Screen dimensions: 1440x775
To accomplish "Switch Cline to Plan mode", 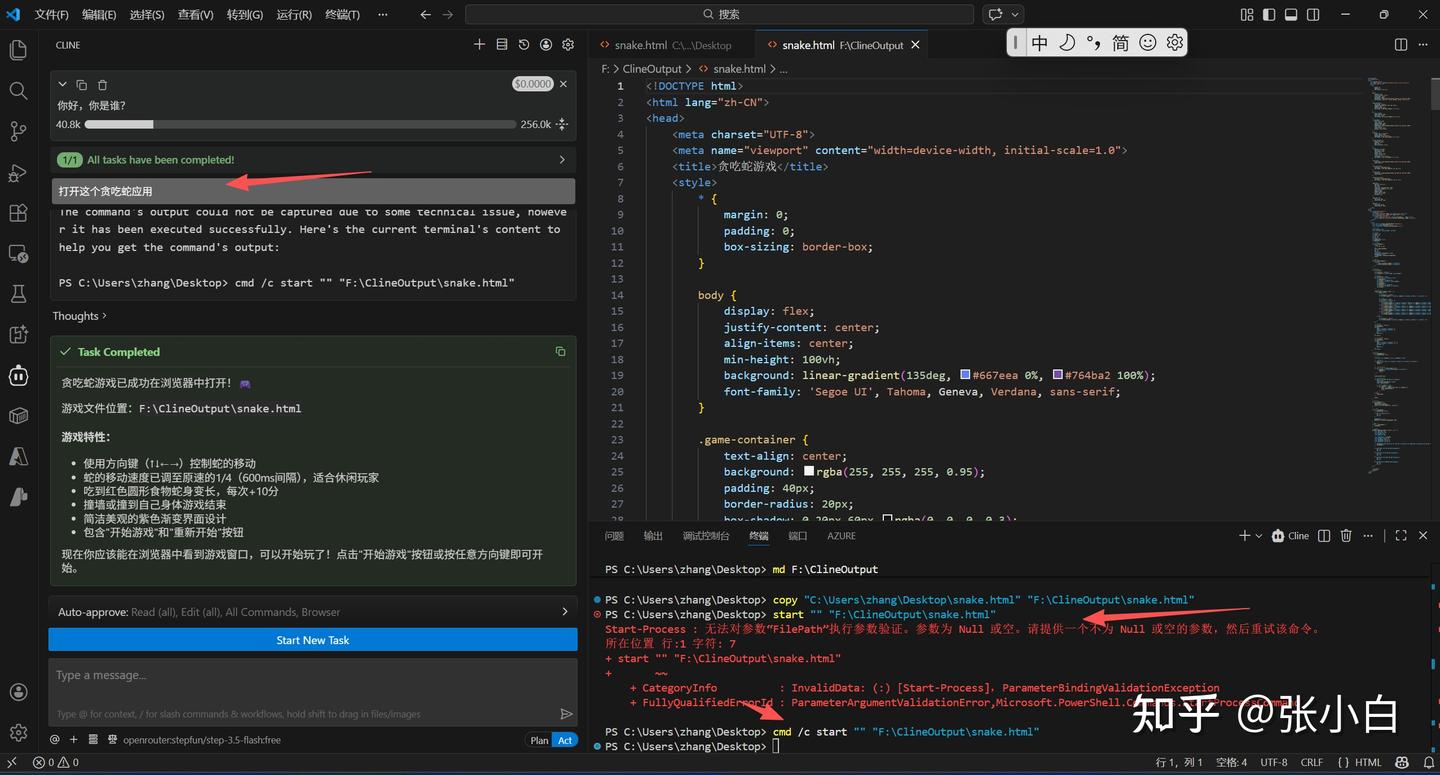I will [539, 740].
